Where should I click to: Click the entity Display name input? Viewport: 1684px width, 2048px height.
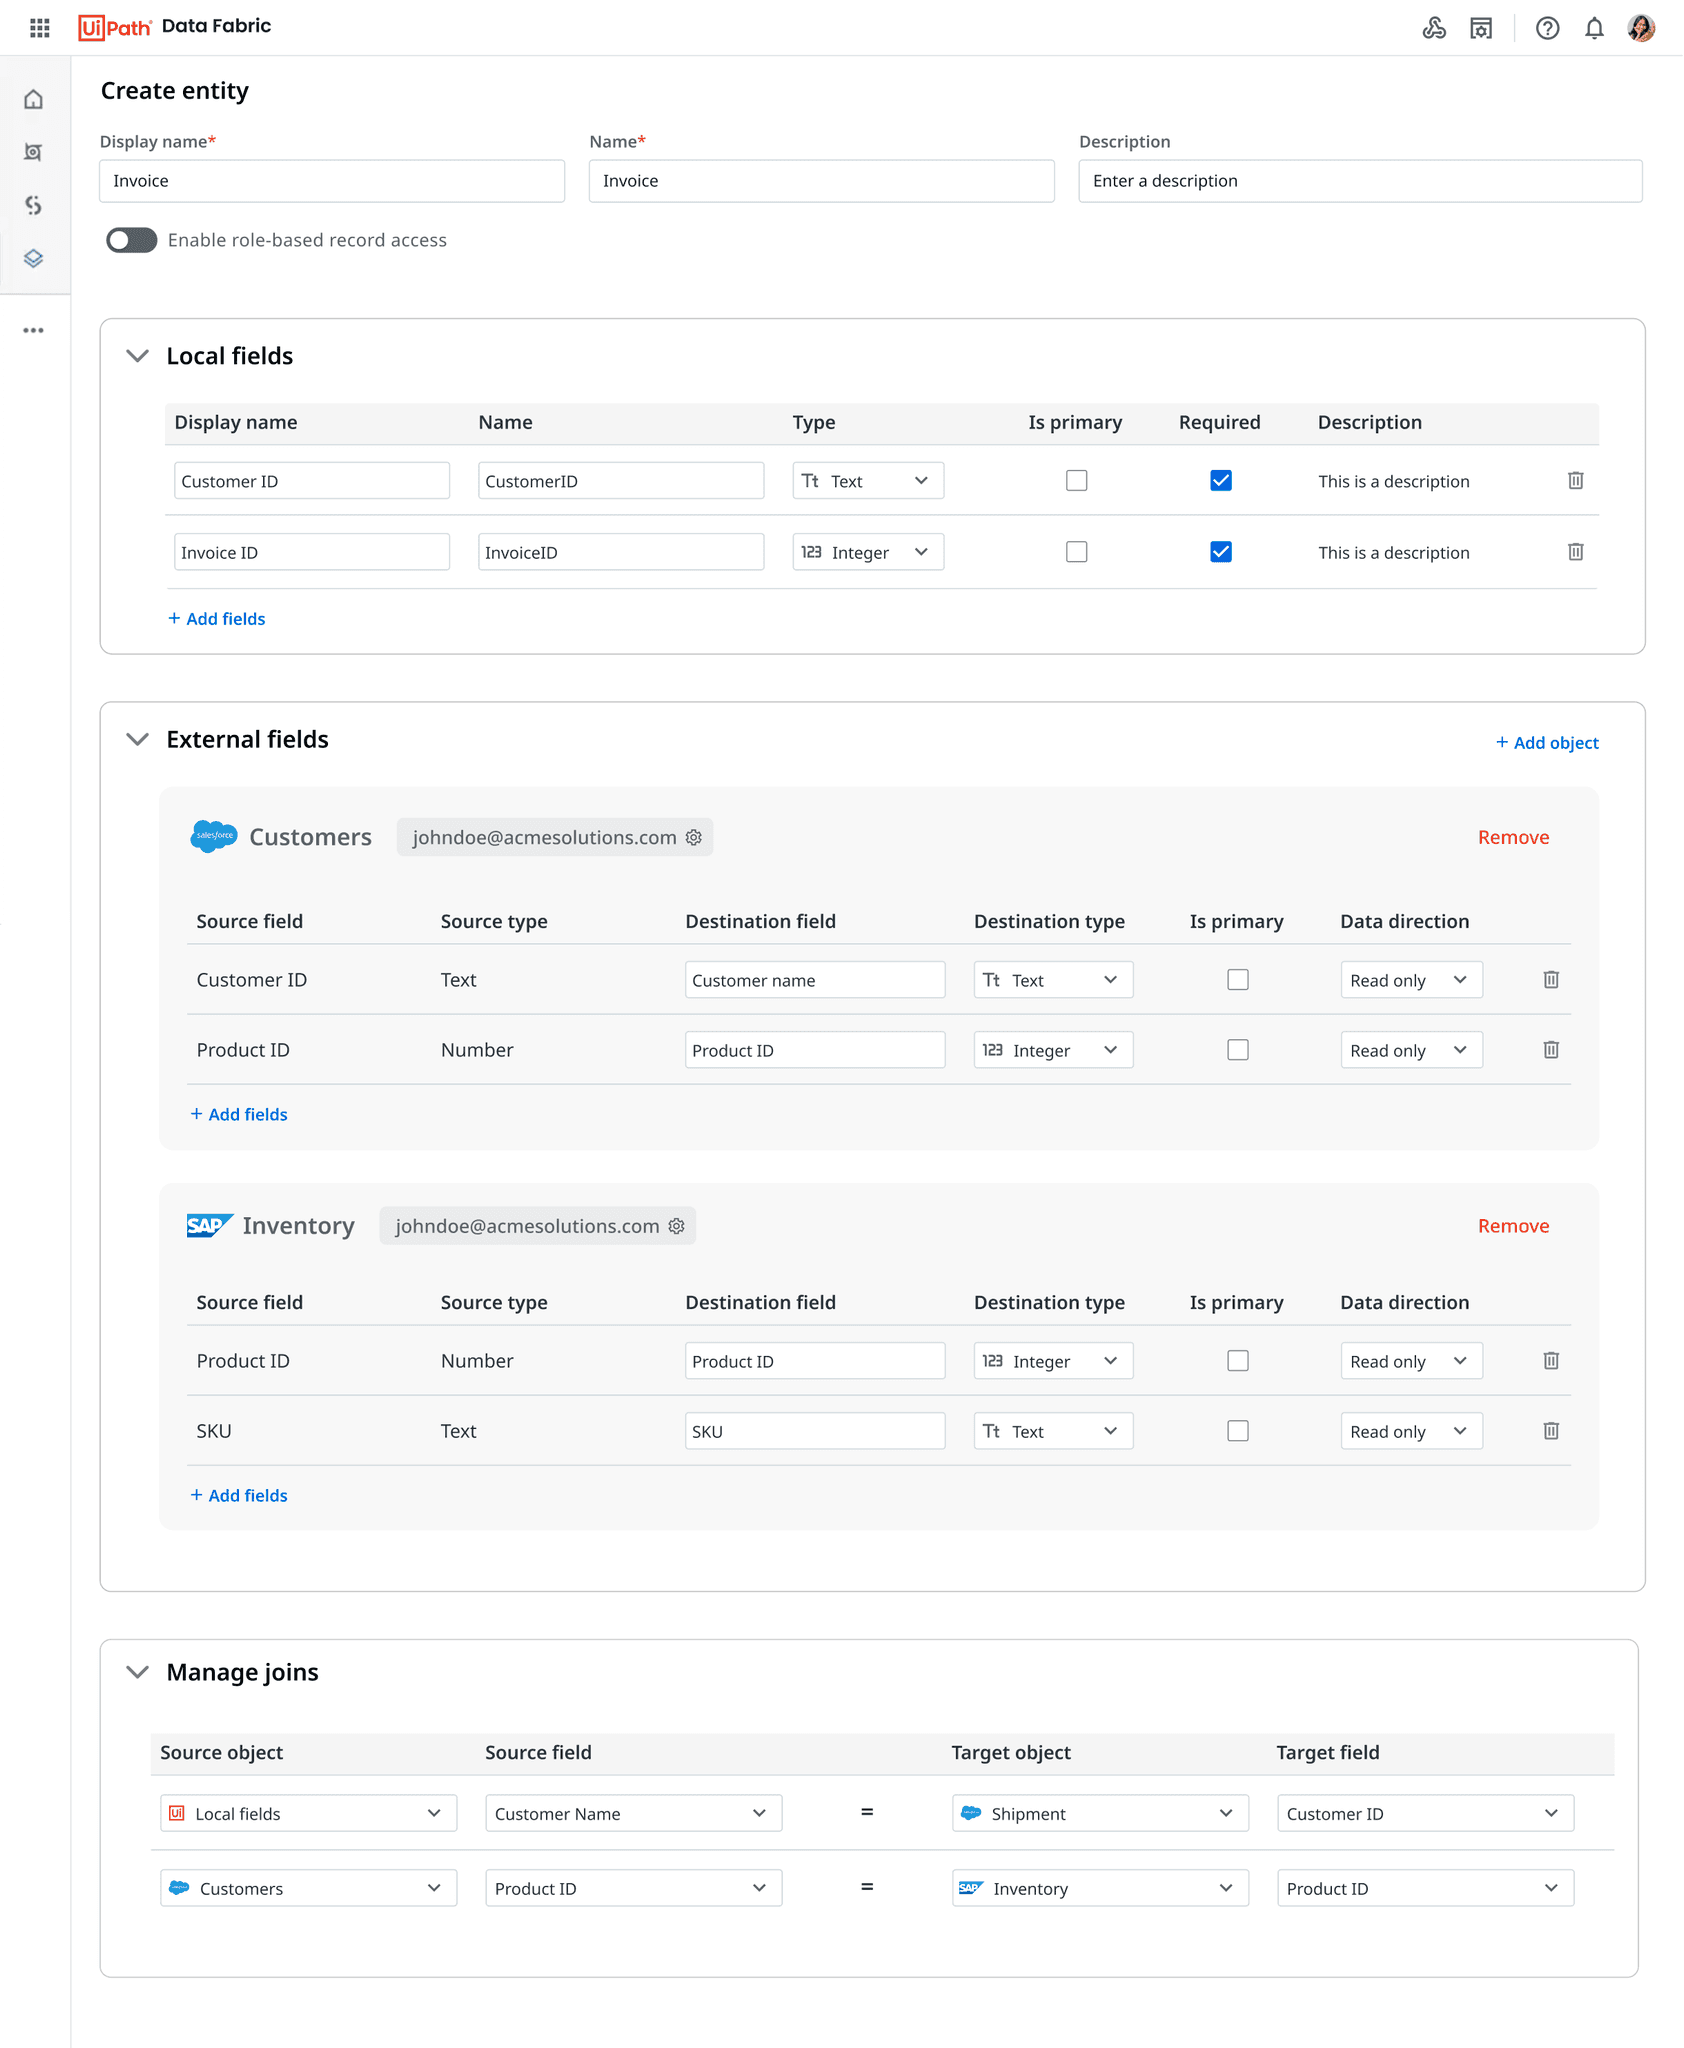pyautogui.click(x=332, y=181)
